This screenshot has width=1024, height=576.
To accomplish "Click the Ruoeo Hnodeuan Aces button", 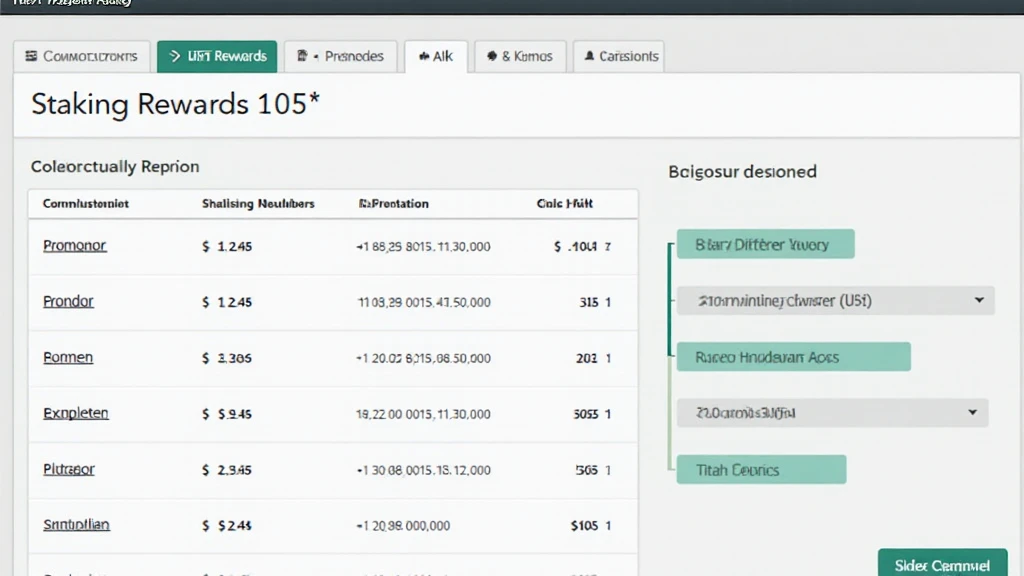I will [793, 357].
